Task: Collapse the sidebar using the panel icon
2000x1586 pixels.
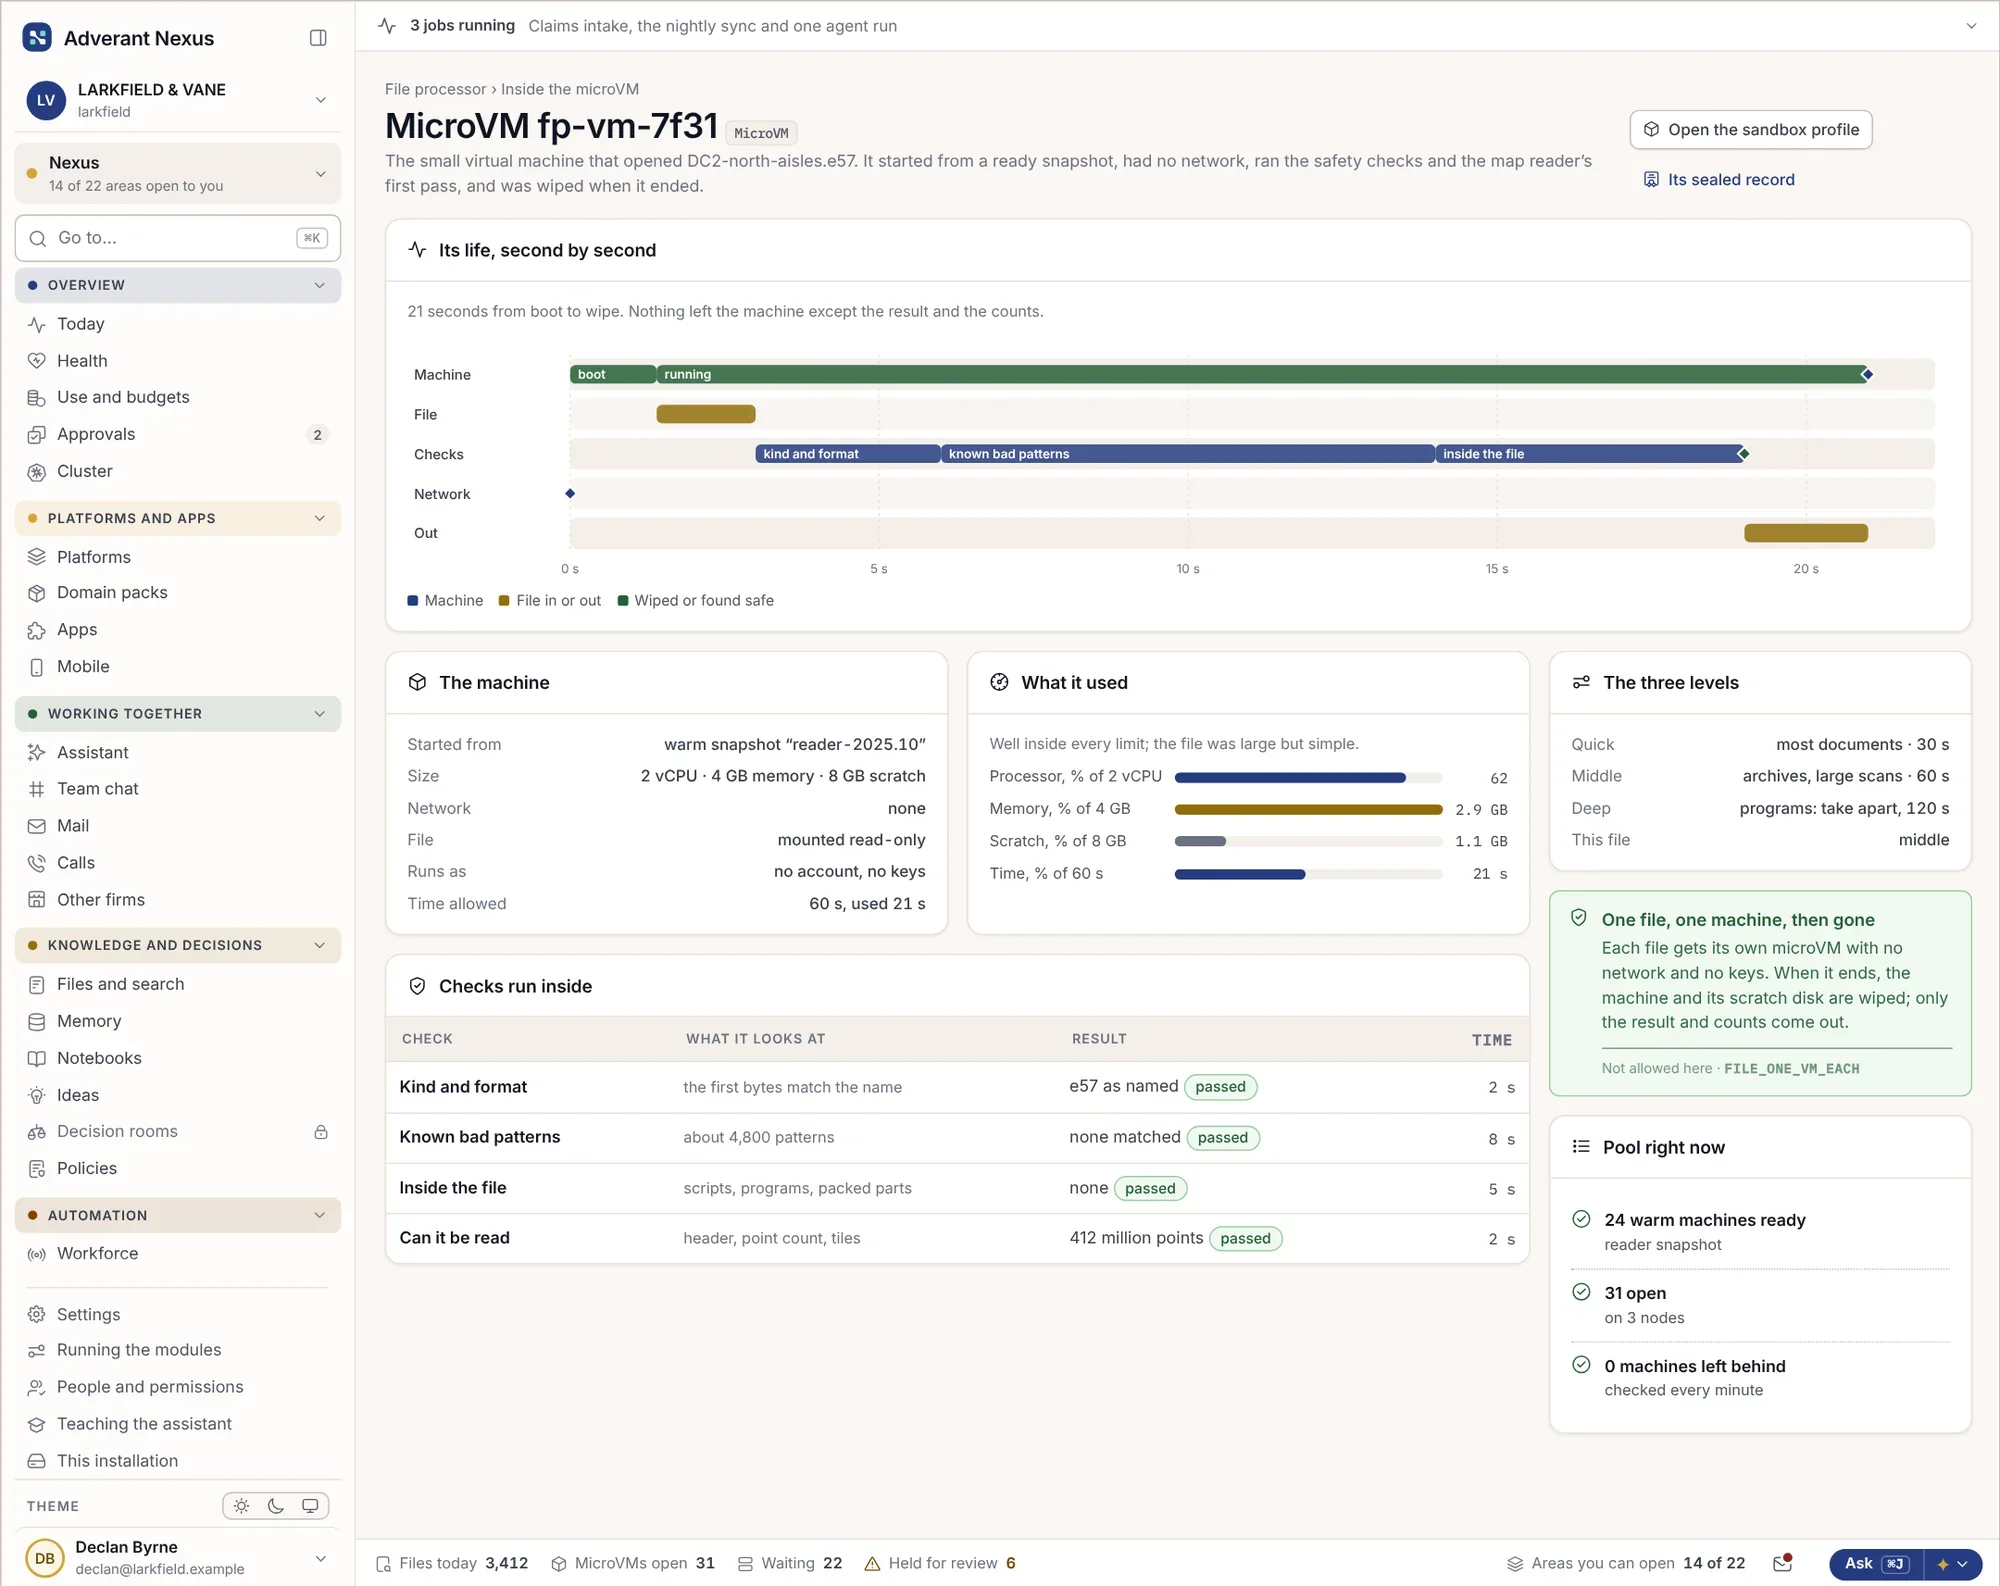Action: point(318,38)
